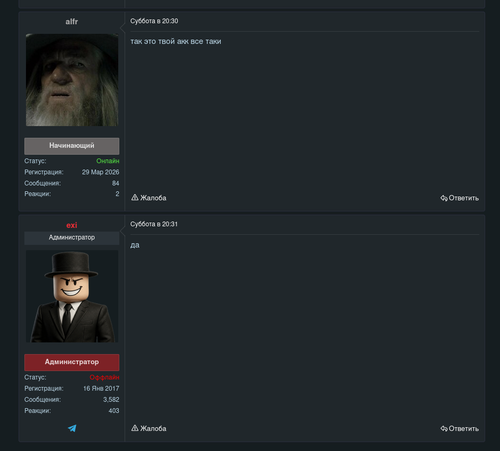Screen dimensions: 500x451
Task: Click reply arrow icon on exi's post
Action: click(x=444, y=429)
